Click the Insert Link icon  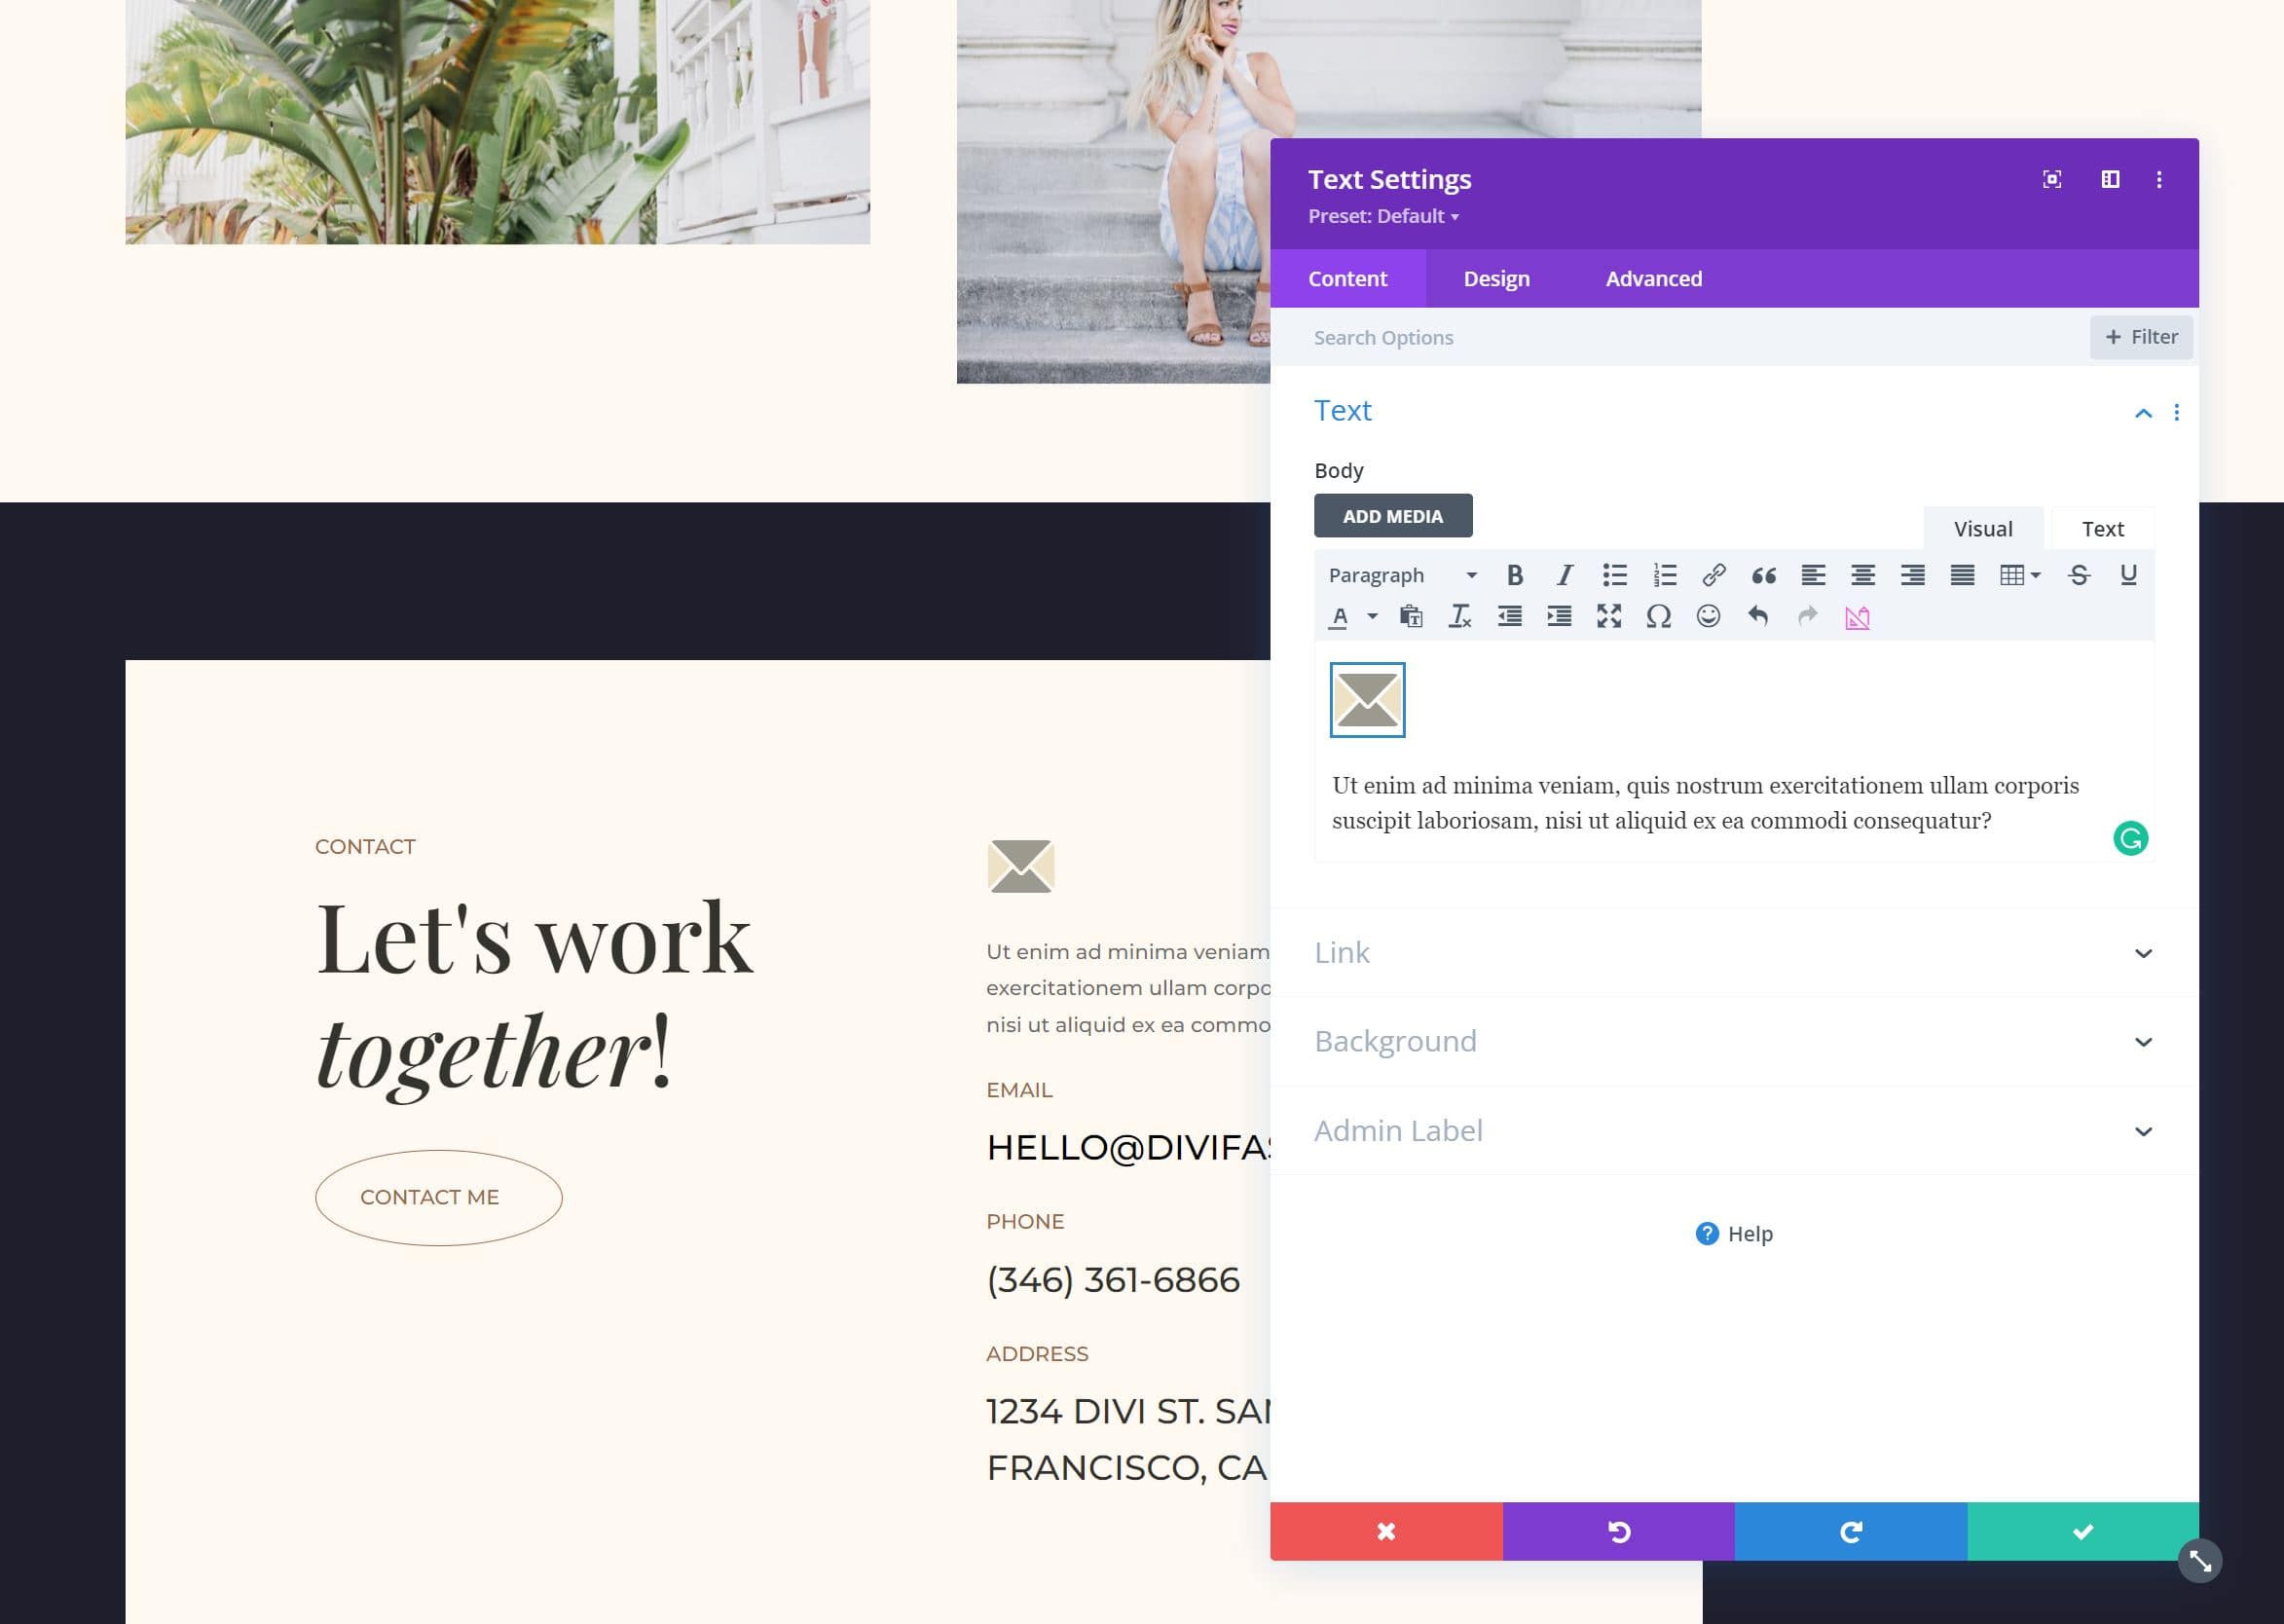click(1713, 574)
